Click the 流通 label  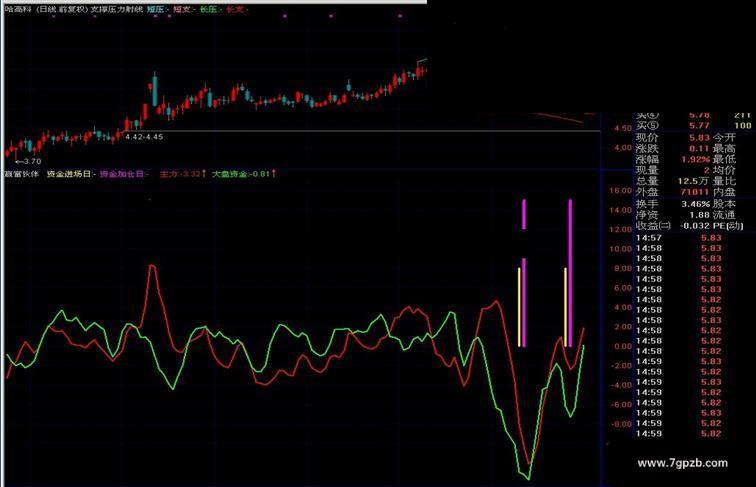724,215
